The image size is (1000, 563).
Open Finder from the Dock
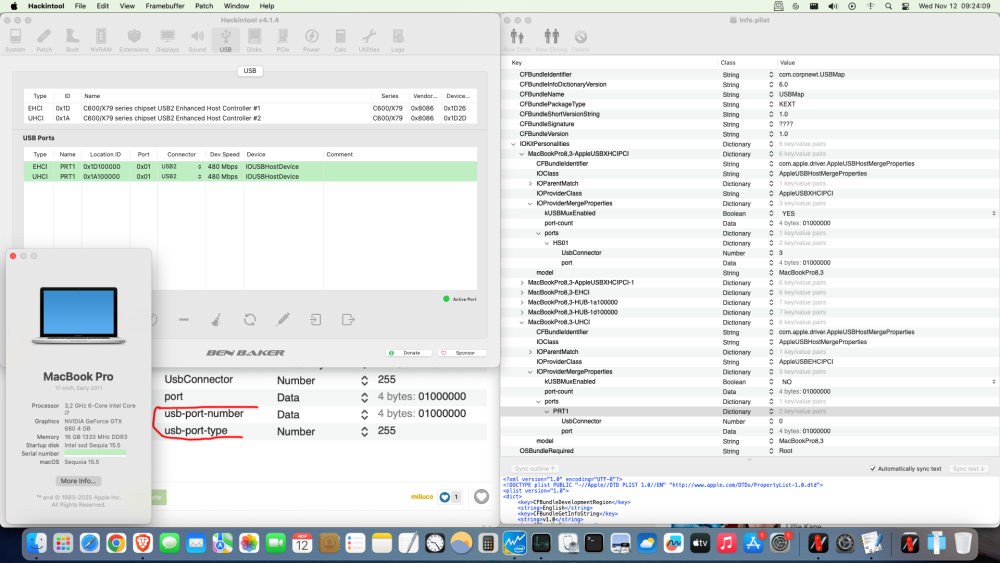click(x=36, y=543)
